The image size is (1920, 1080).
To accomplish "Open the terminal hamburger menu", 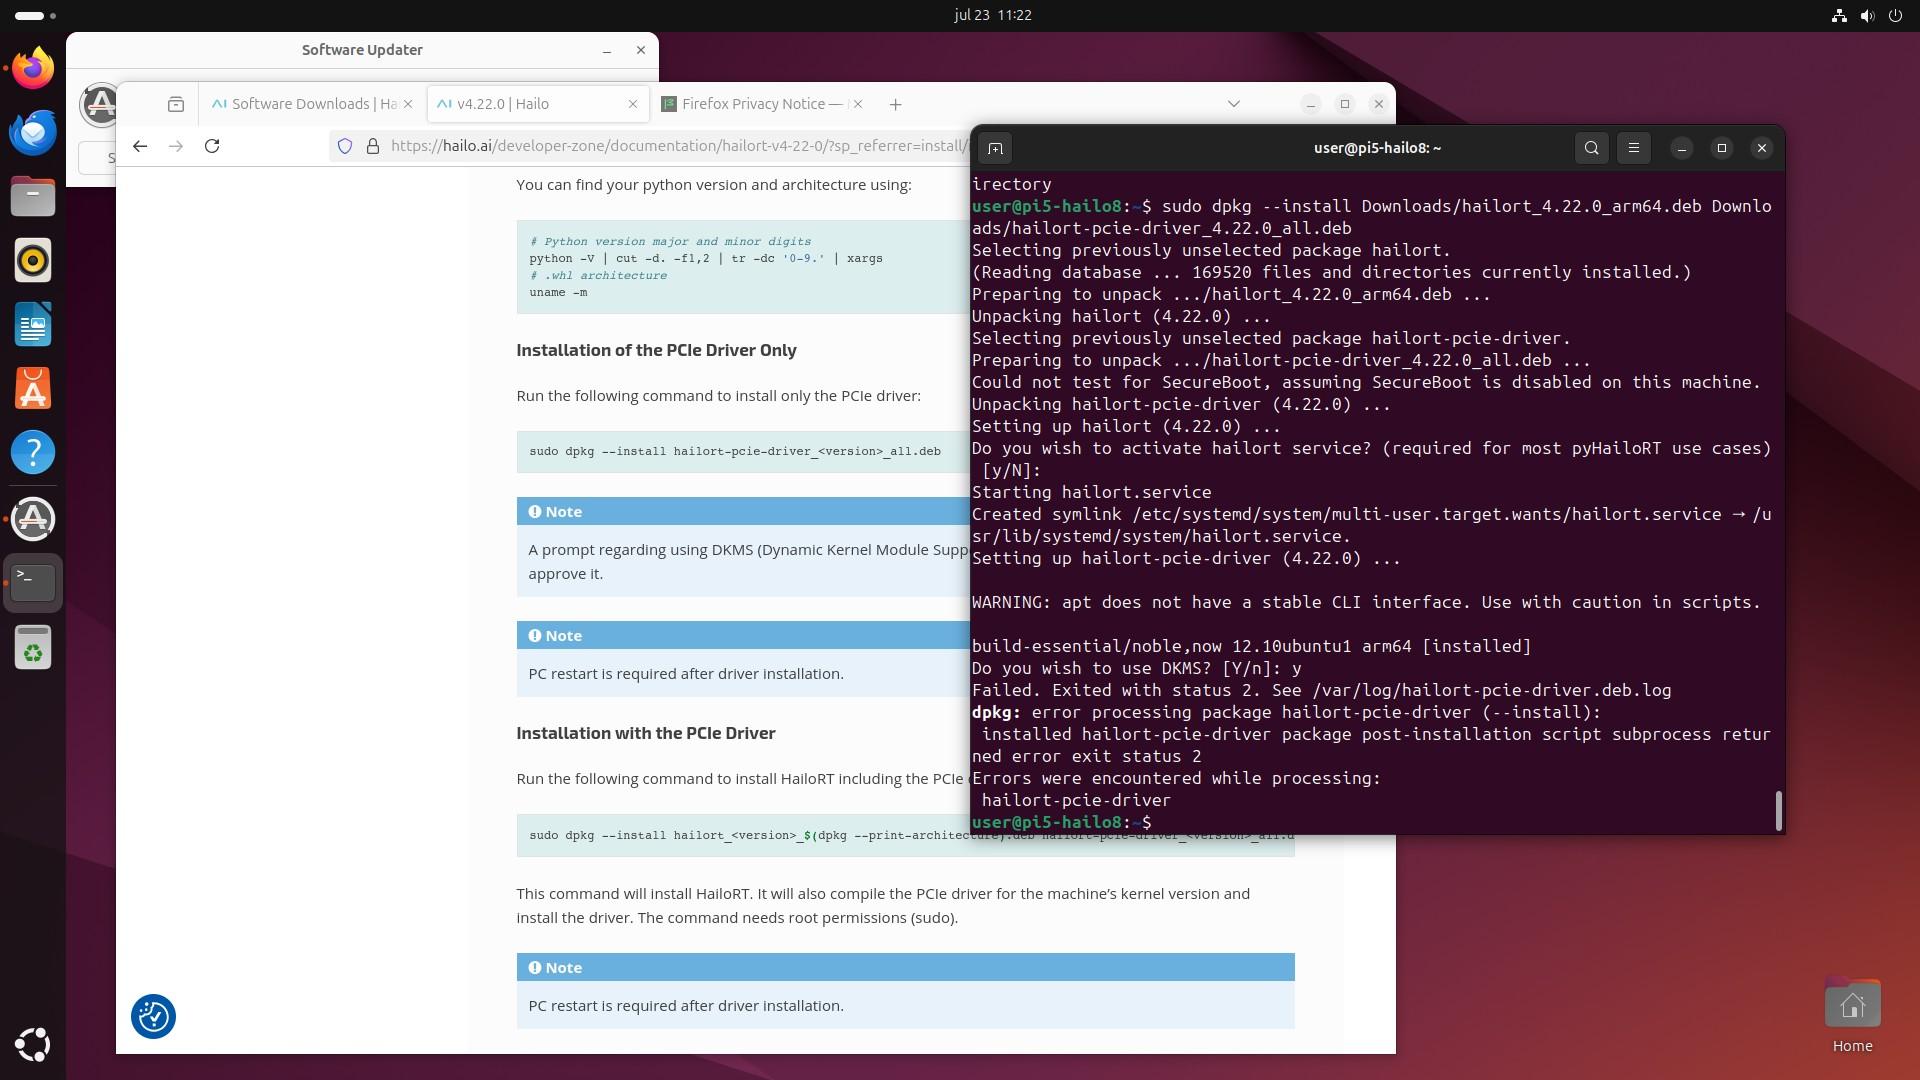I will [1634, 148].
